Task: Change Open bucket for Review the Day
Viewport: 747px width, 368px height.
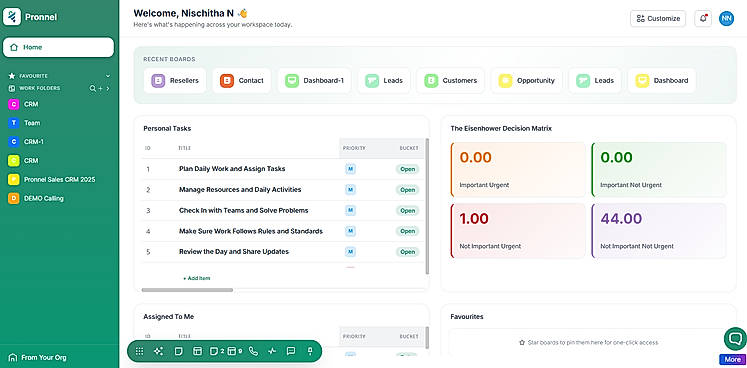Action: coord(407,252)
